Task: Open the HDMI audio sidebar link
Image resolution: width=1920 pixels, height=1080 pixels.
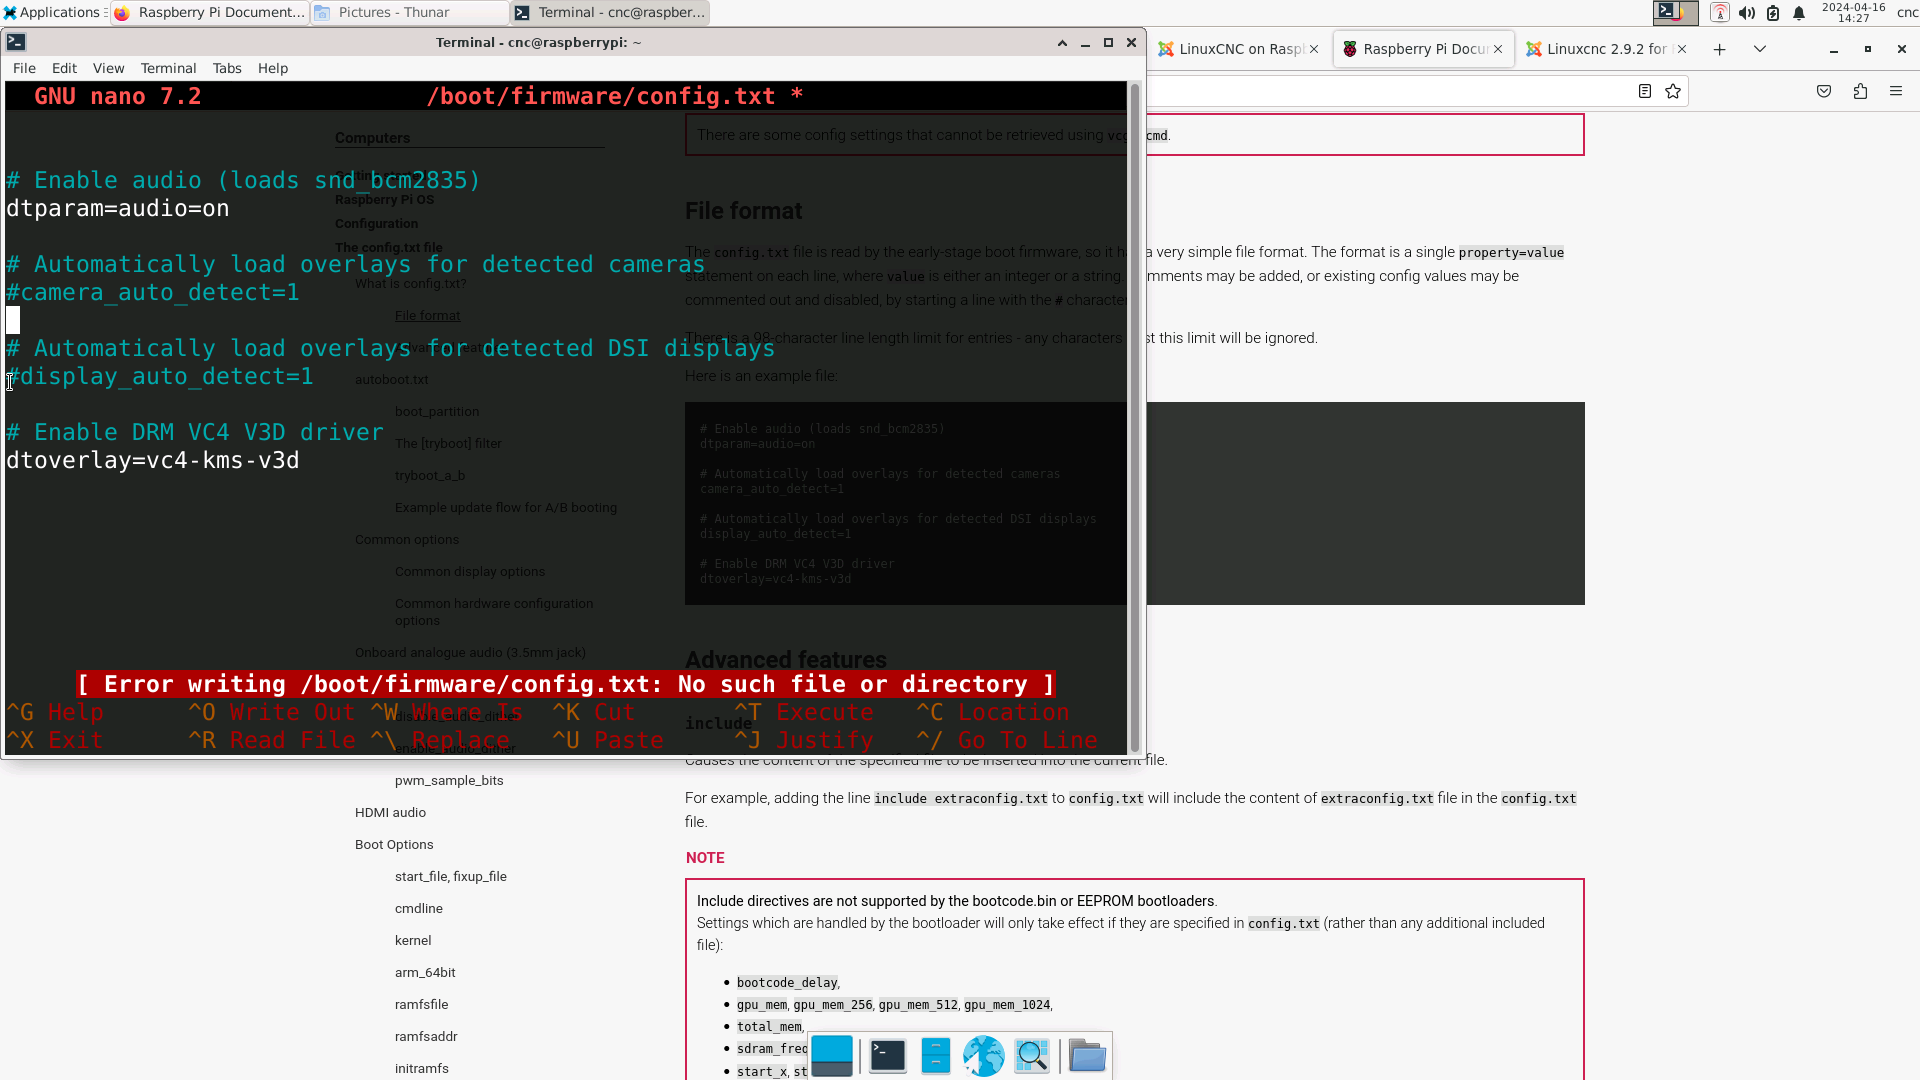Action: (x=390, y=813)
